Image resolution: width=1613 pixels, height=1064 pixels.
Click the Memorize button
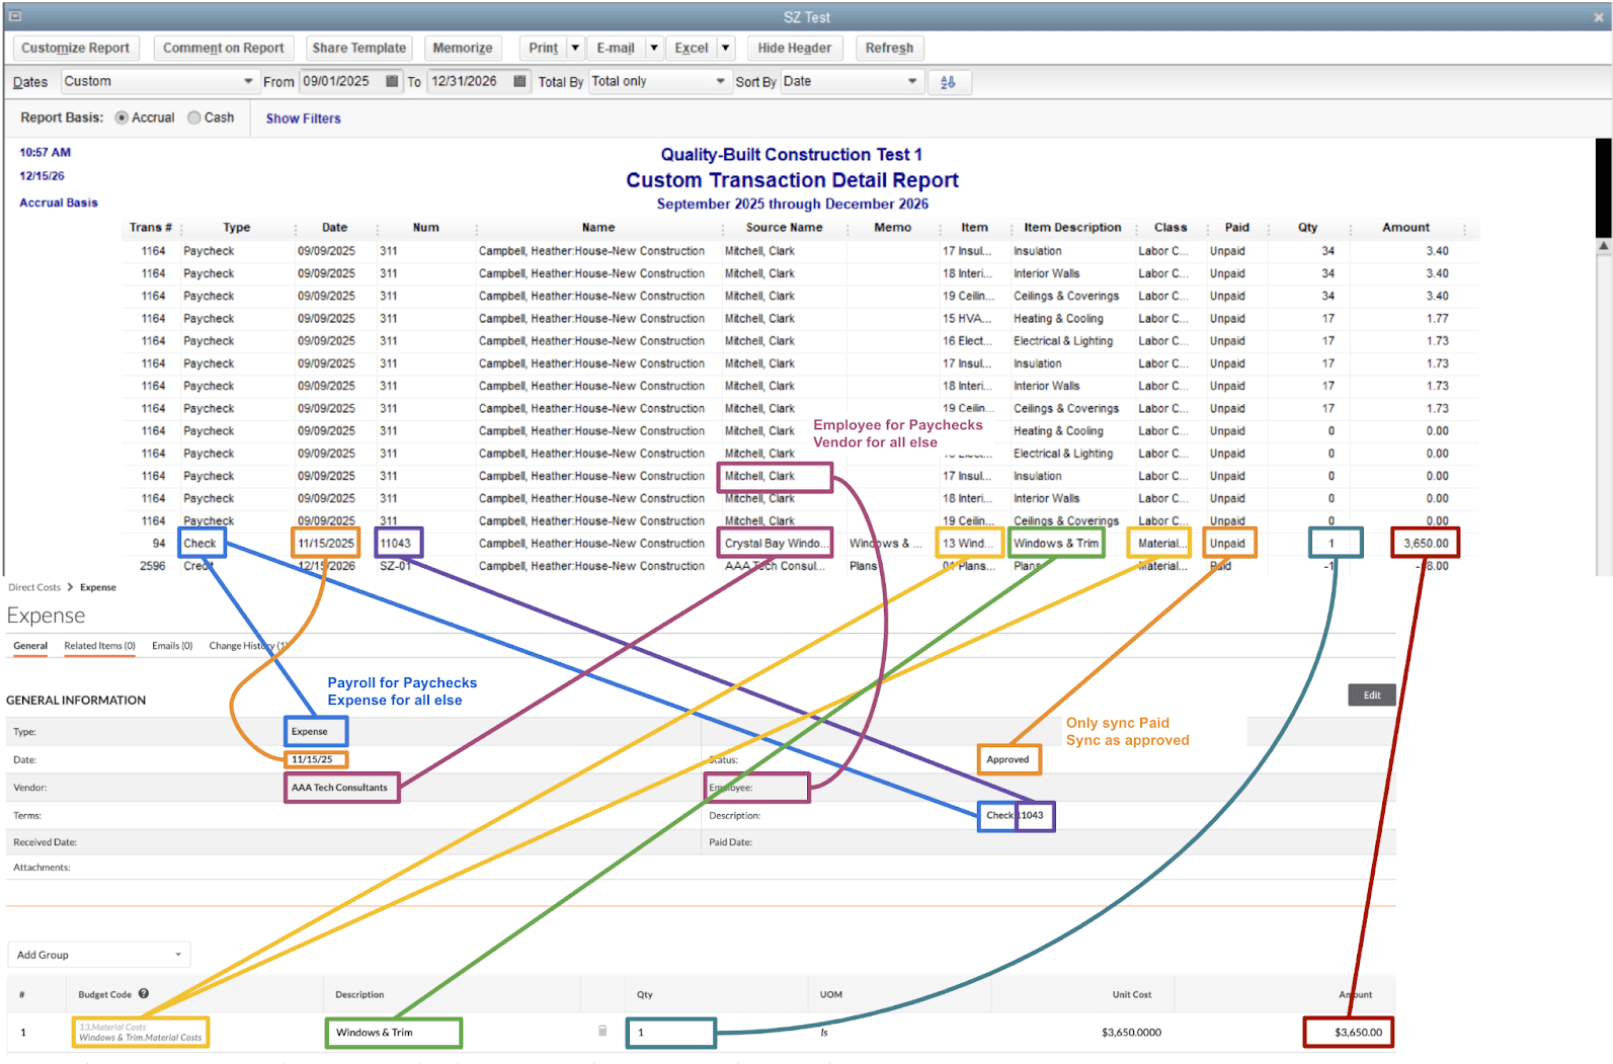pyautogui.click(x=462, y=47)
